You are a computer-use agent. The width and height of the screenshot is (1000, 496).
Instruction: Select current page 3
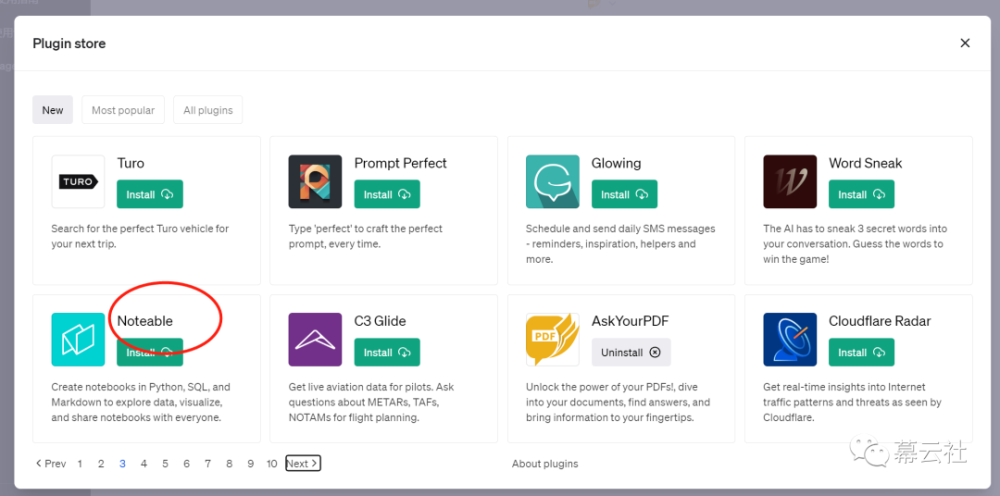tap(122, 463)
